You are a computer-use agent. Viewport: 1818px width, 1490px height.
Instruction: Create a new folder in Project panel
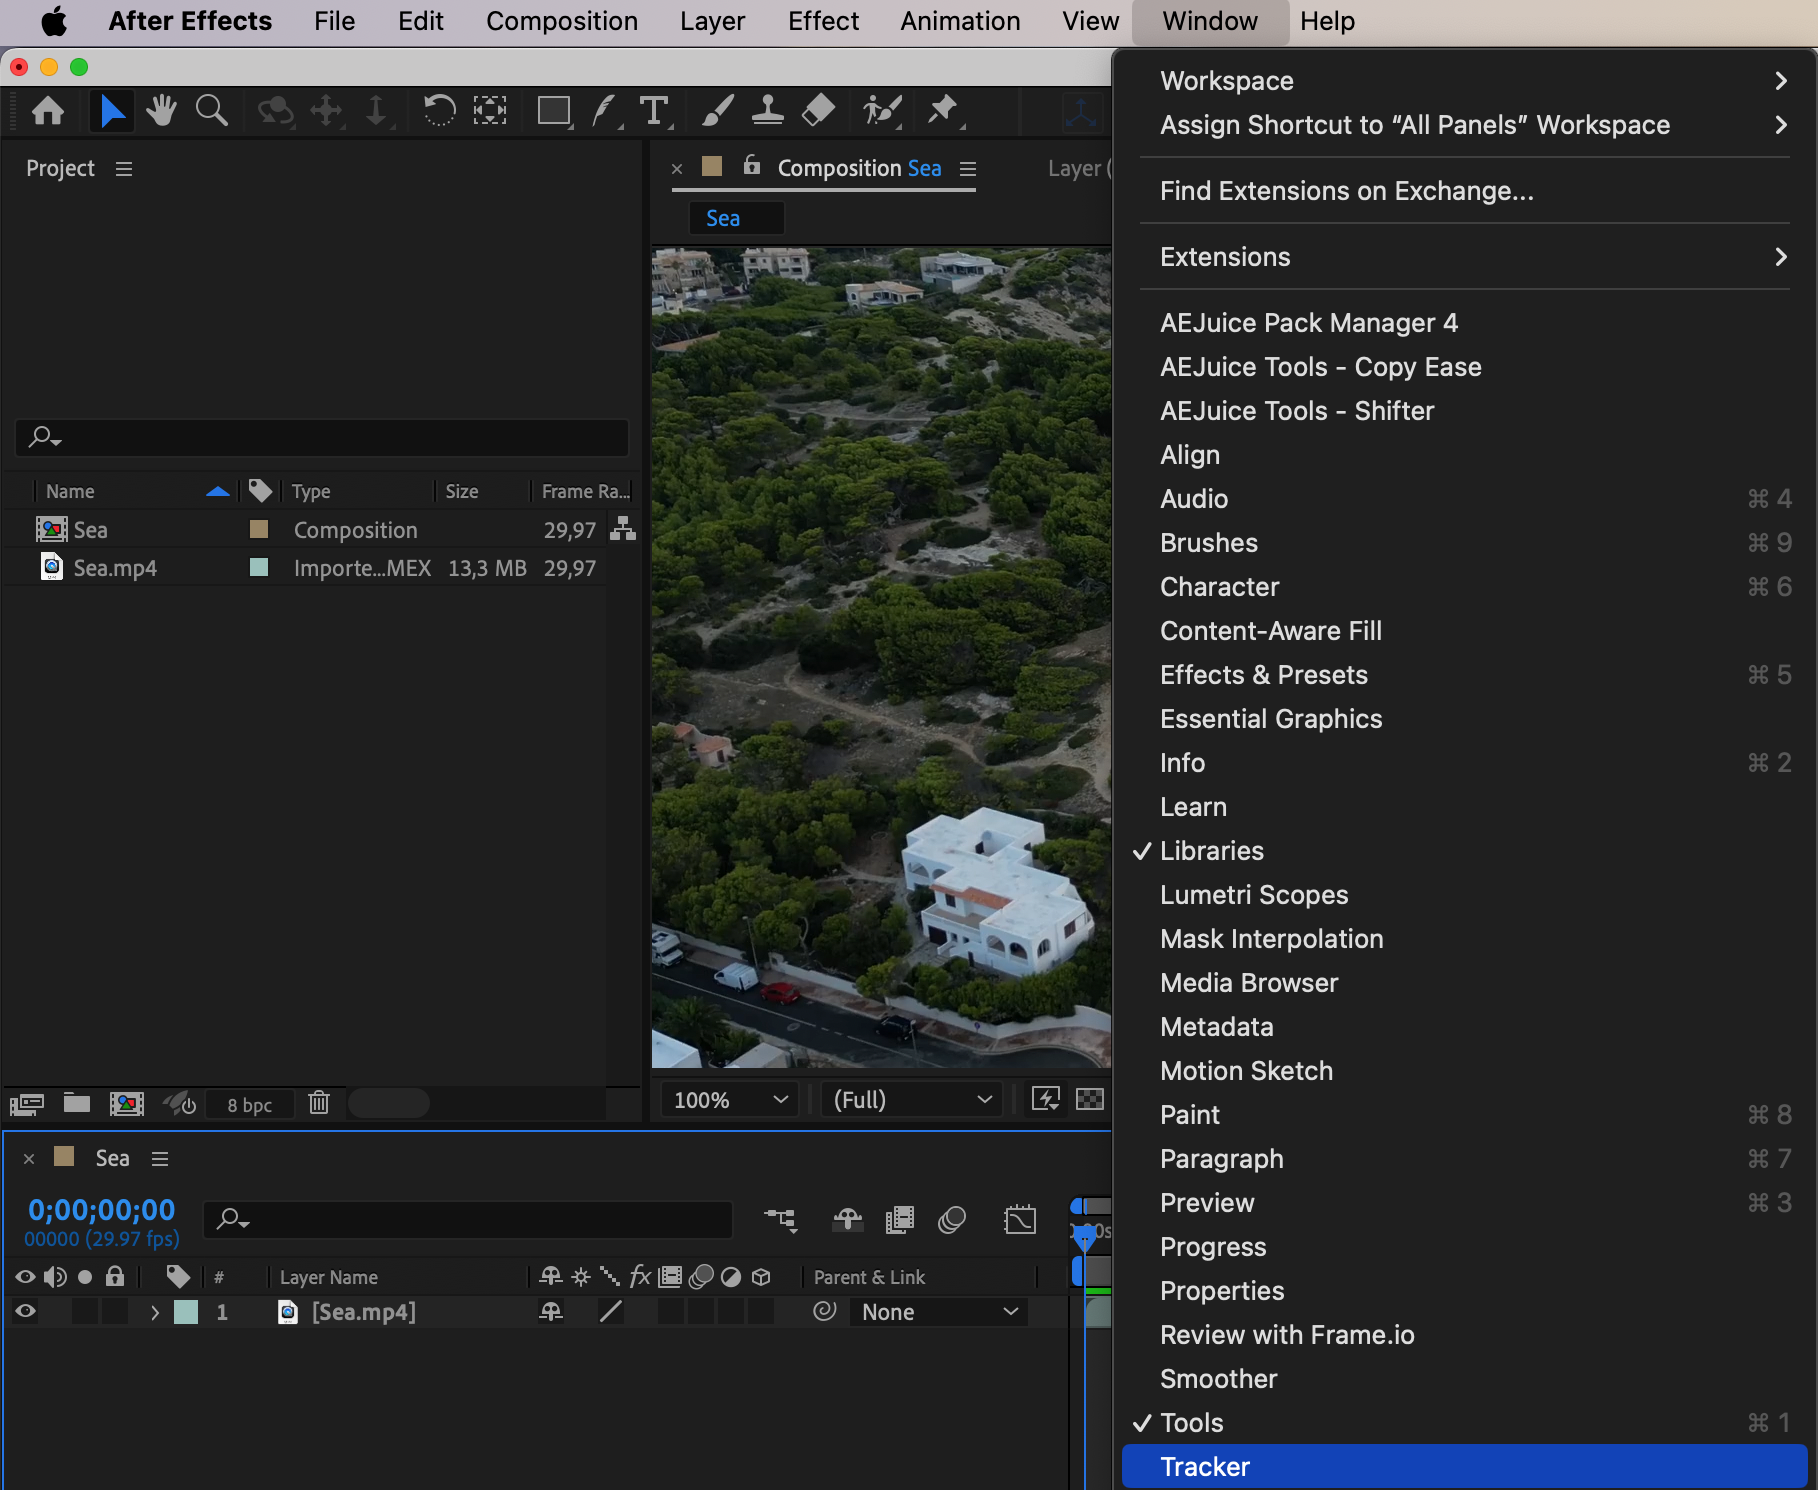(x=77, y=1103)
